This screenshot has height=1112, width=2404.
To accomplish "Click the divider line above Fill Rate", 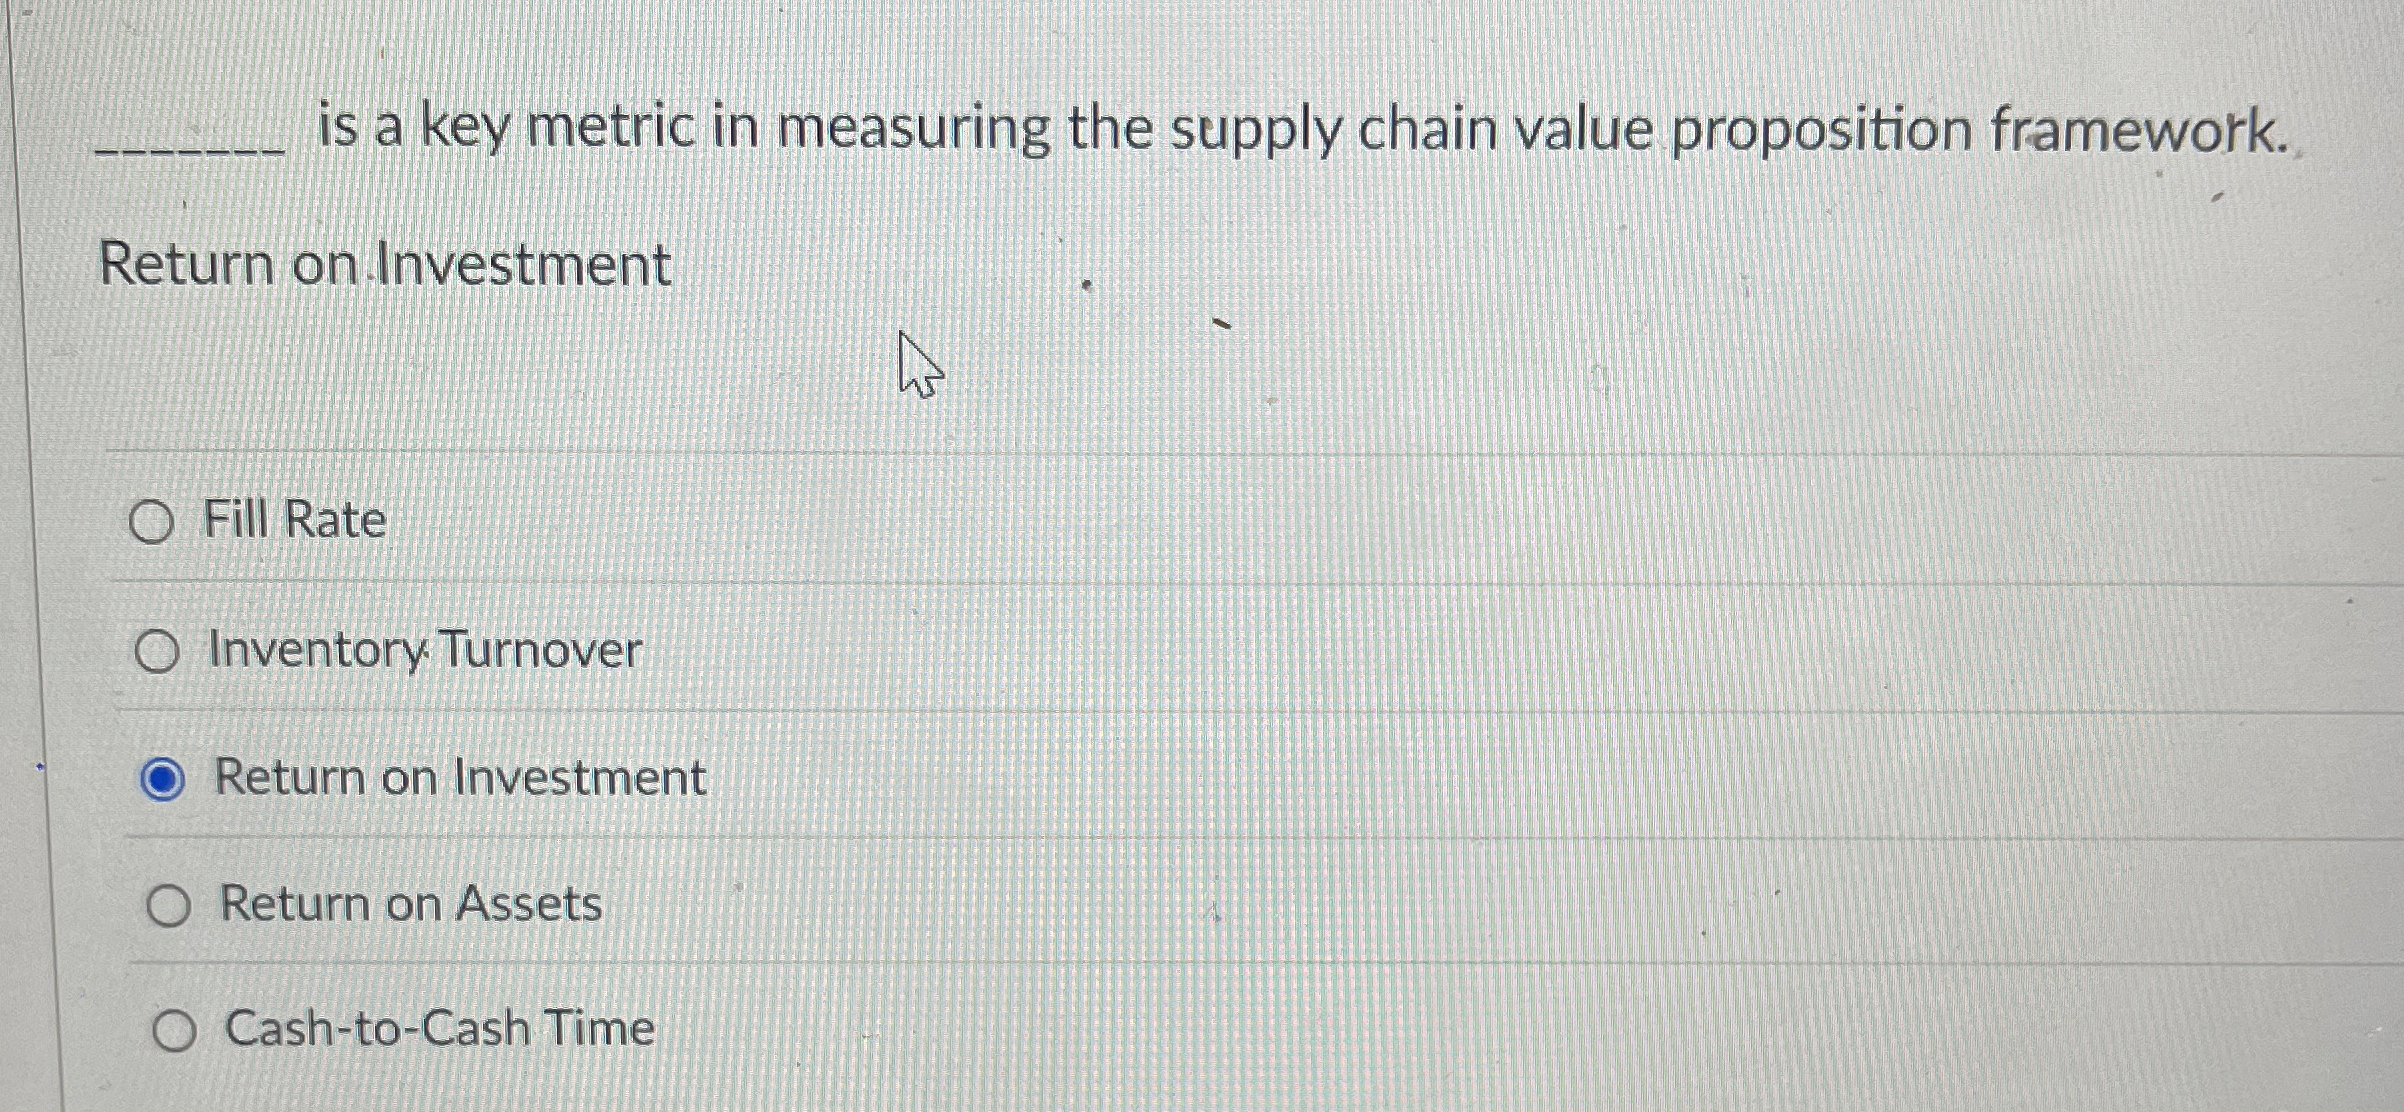I will 1200,452.
